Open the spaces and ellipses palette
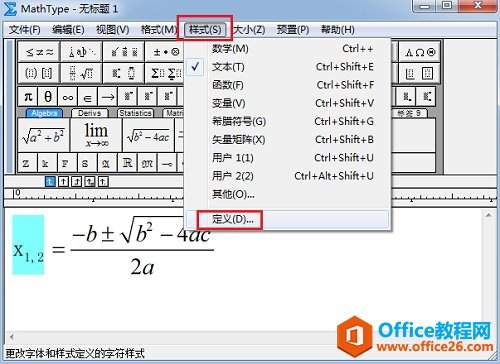The width and height of the screenshot is (500, 364). 81,52
